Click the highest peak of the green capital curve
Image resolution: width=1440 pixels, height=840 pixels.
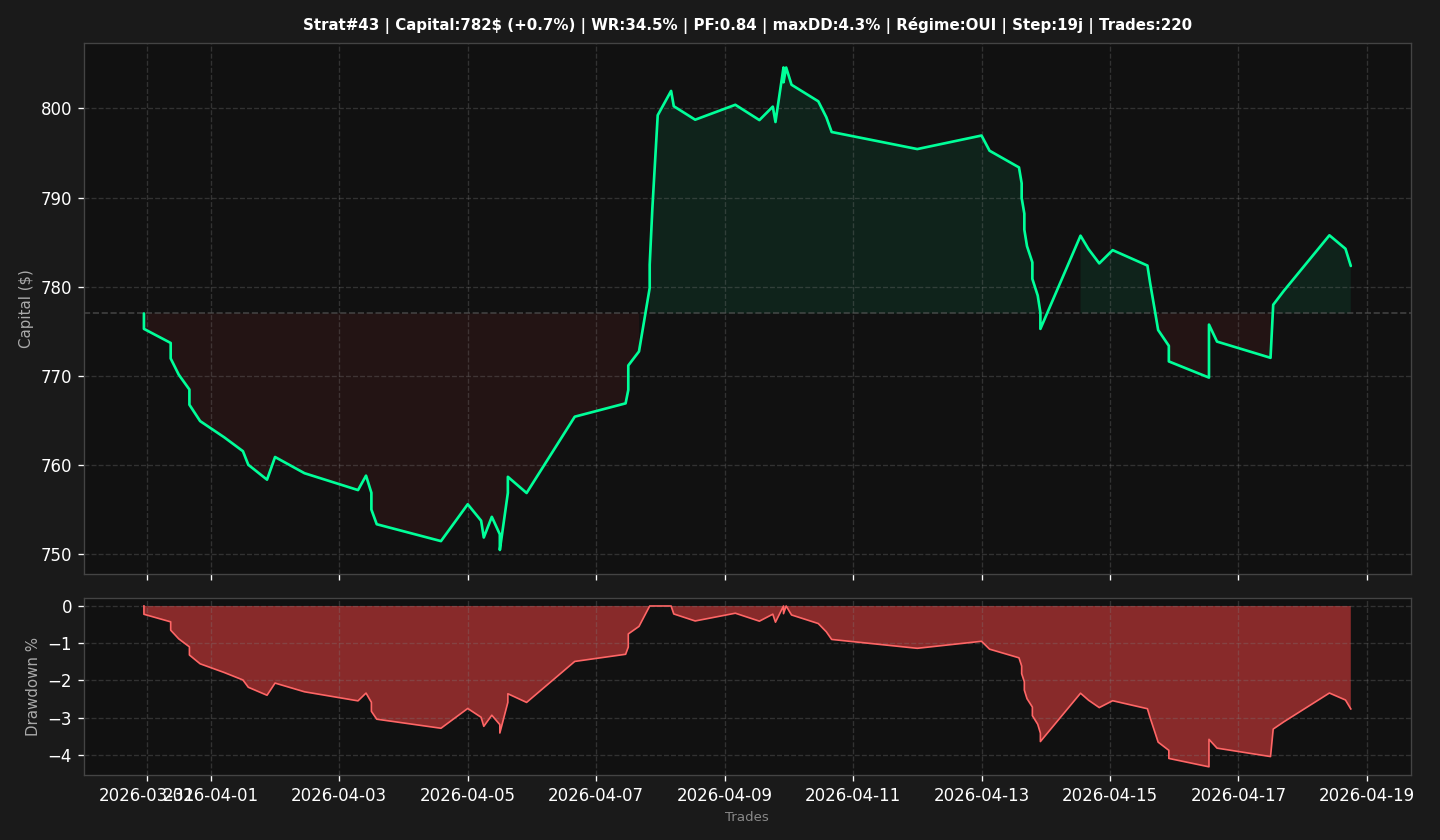coord(784,67)
